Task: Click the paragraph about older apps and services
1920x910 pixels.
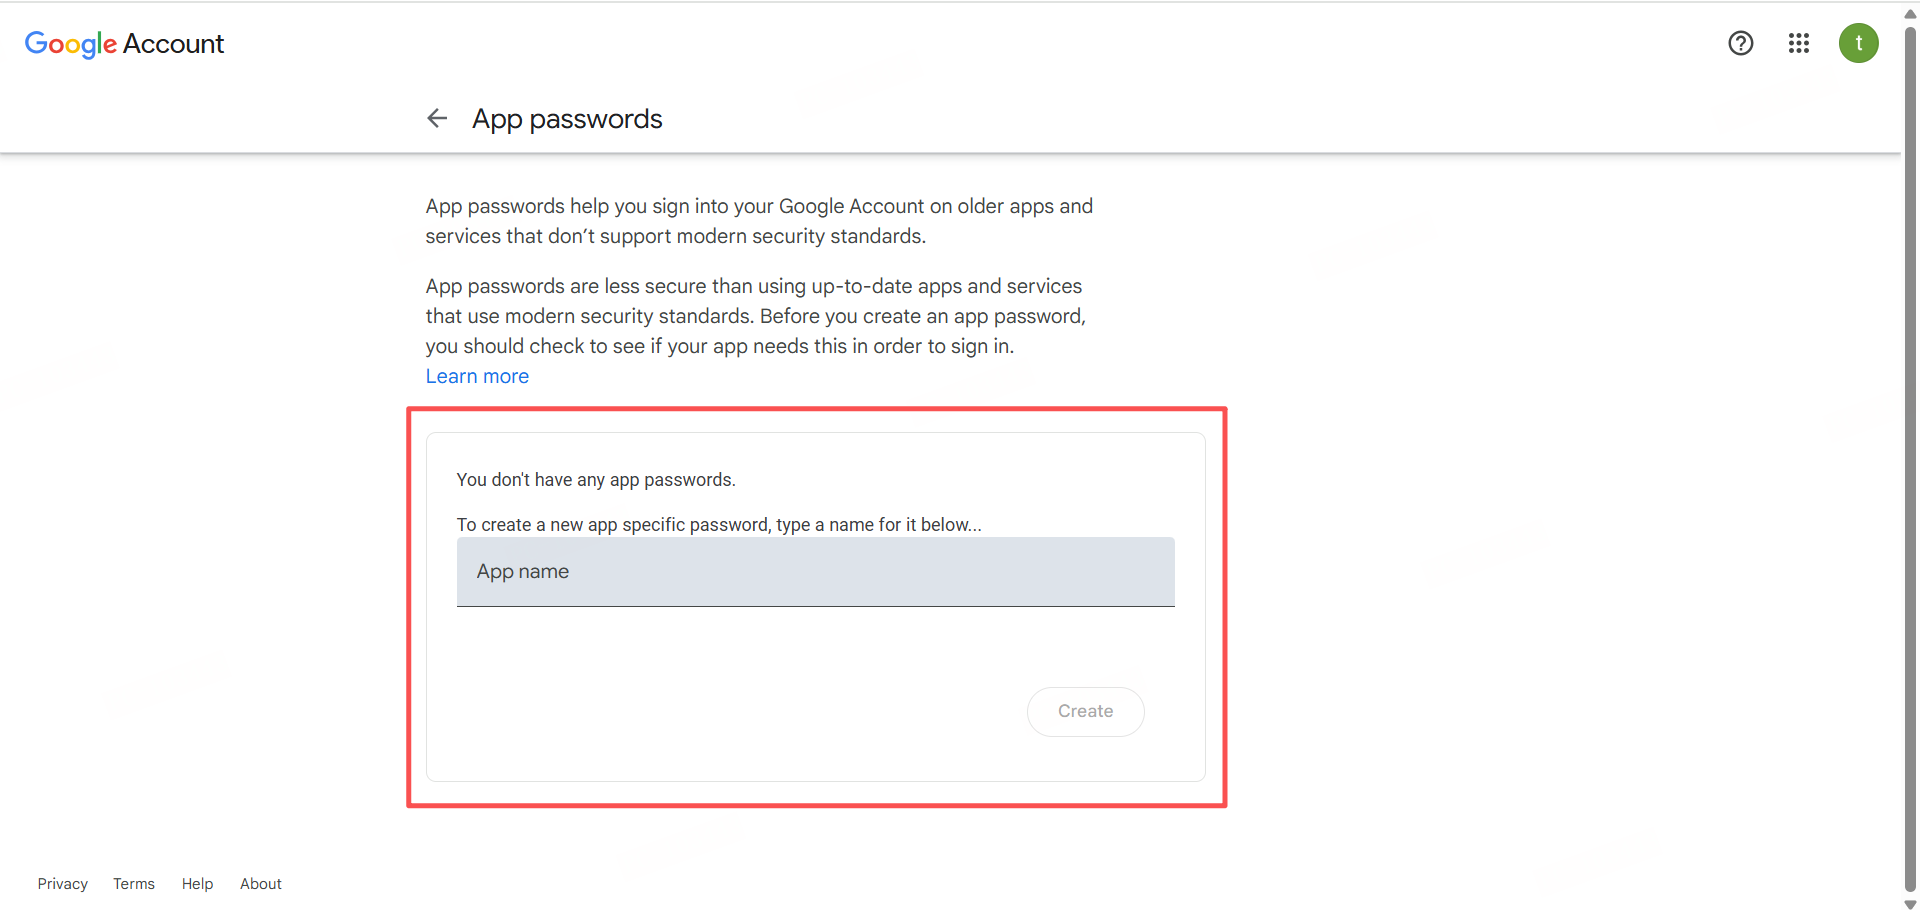Action: point(758,221)
